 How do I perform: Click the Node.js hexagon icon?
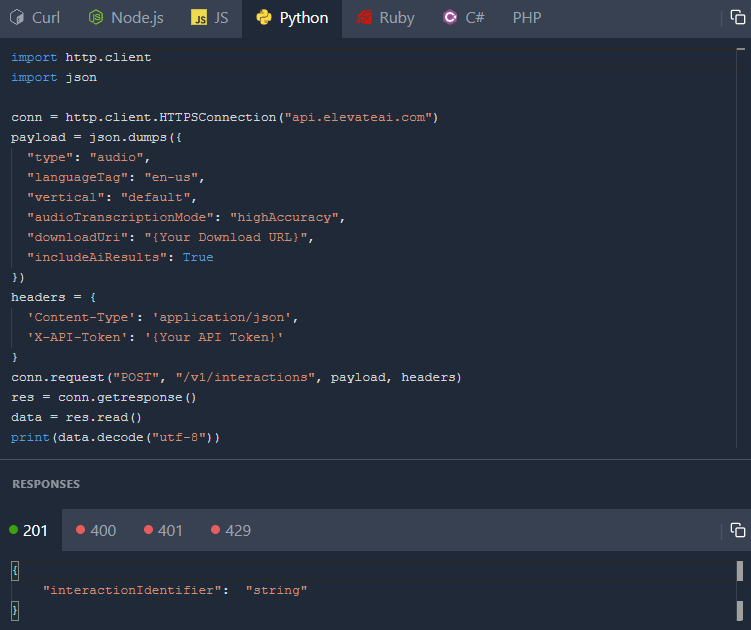96,18
